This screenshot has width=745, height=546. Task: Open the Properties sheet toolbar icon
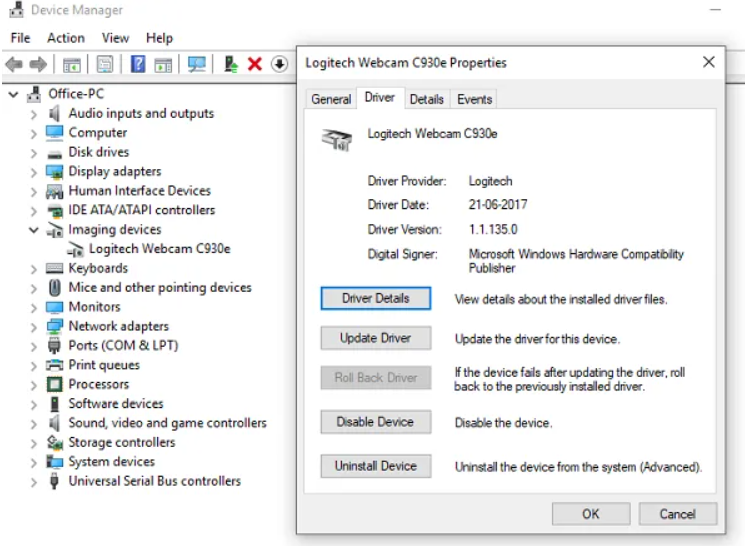[x=105, y=64]
